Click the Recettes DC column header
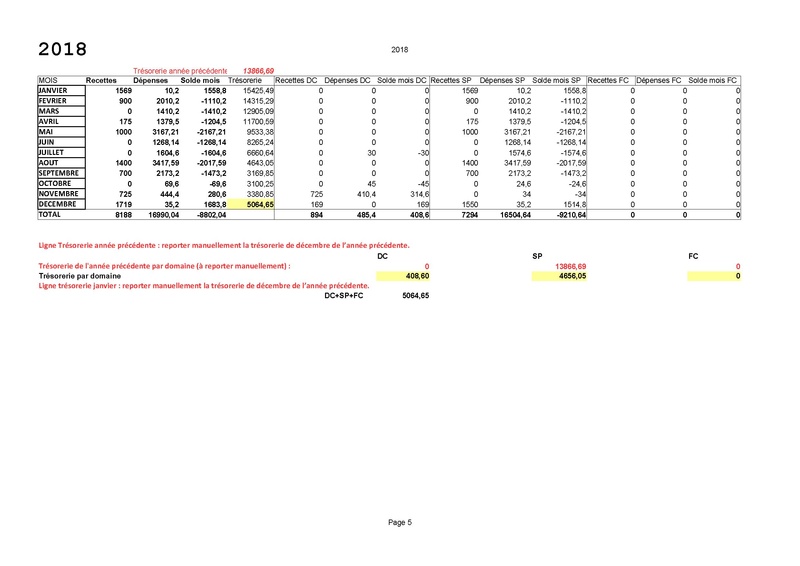800x566 pixels. tap(296, 80)
